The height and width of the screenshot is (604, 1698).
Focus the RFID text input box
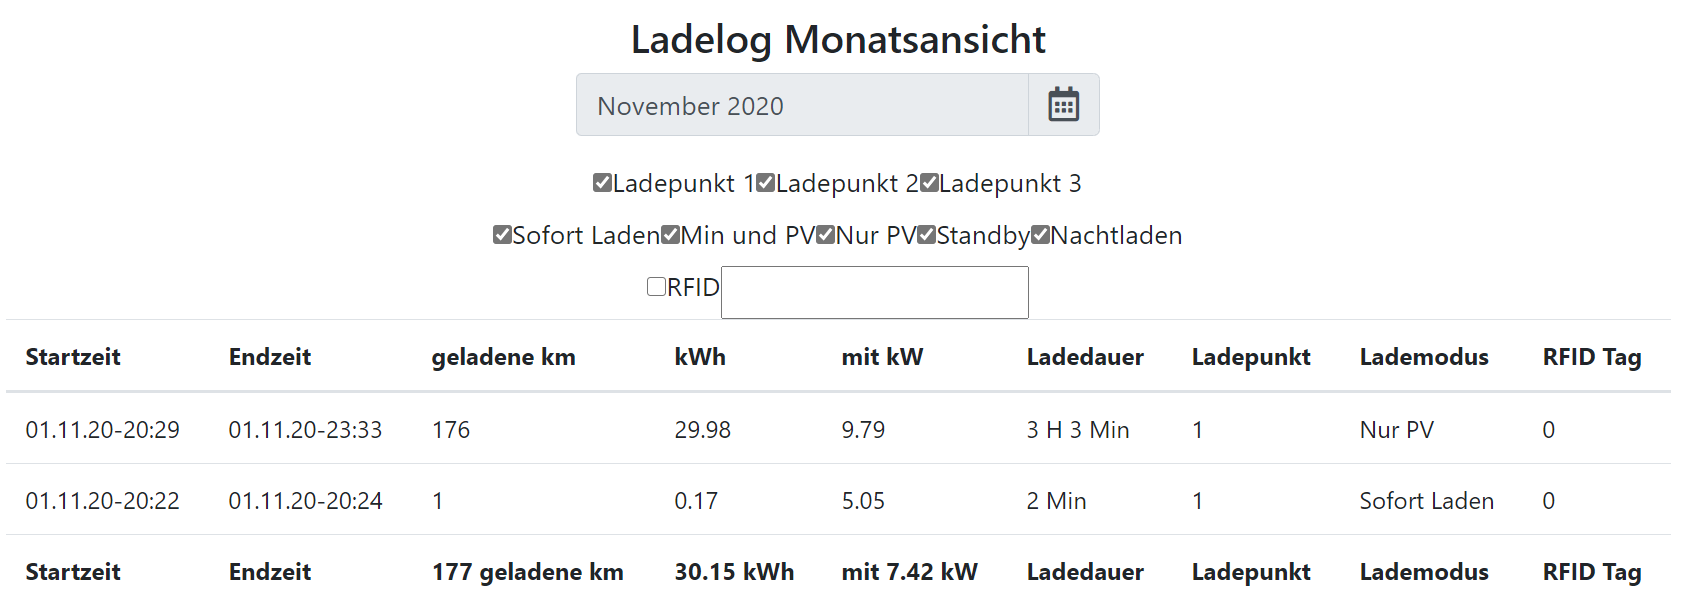tap(874, 292)
